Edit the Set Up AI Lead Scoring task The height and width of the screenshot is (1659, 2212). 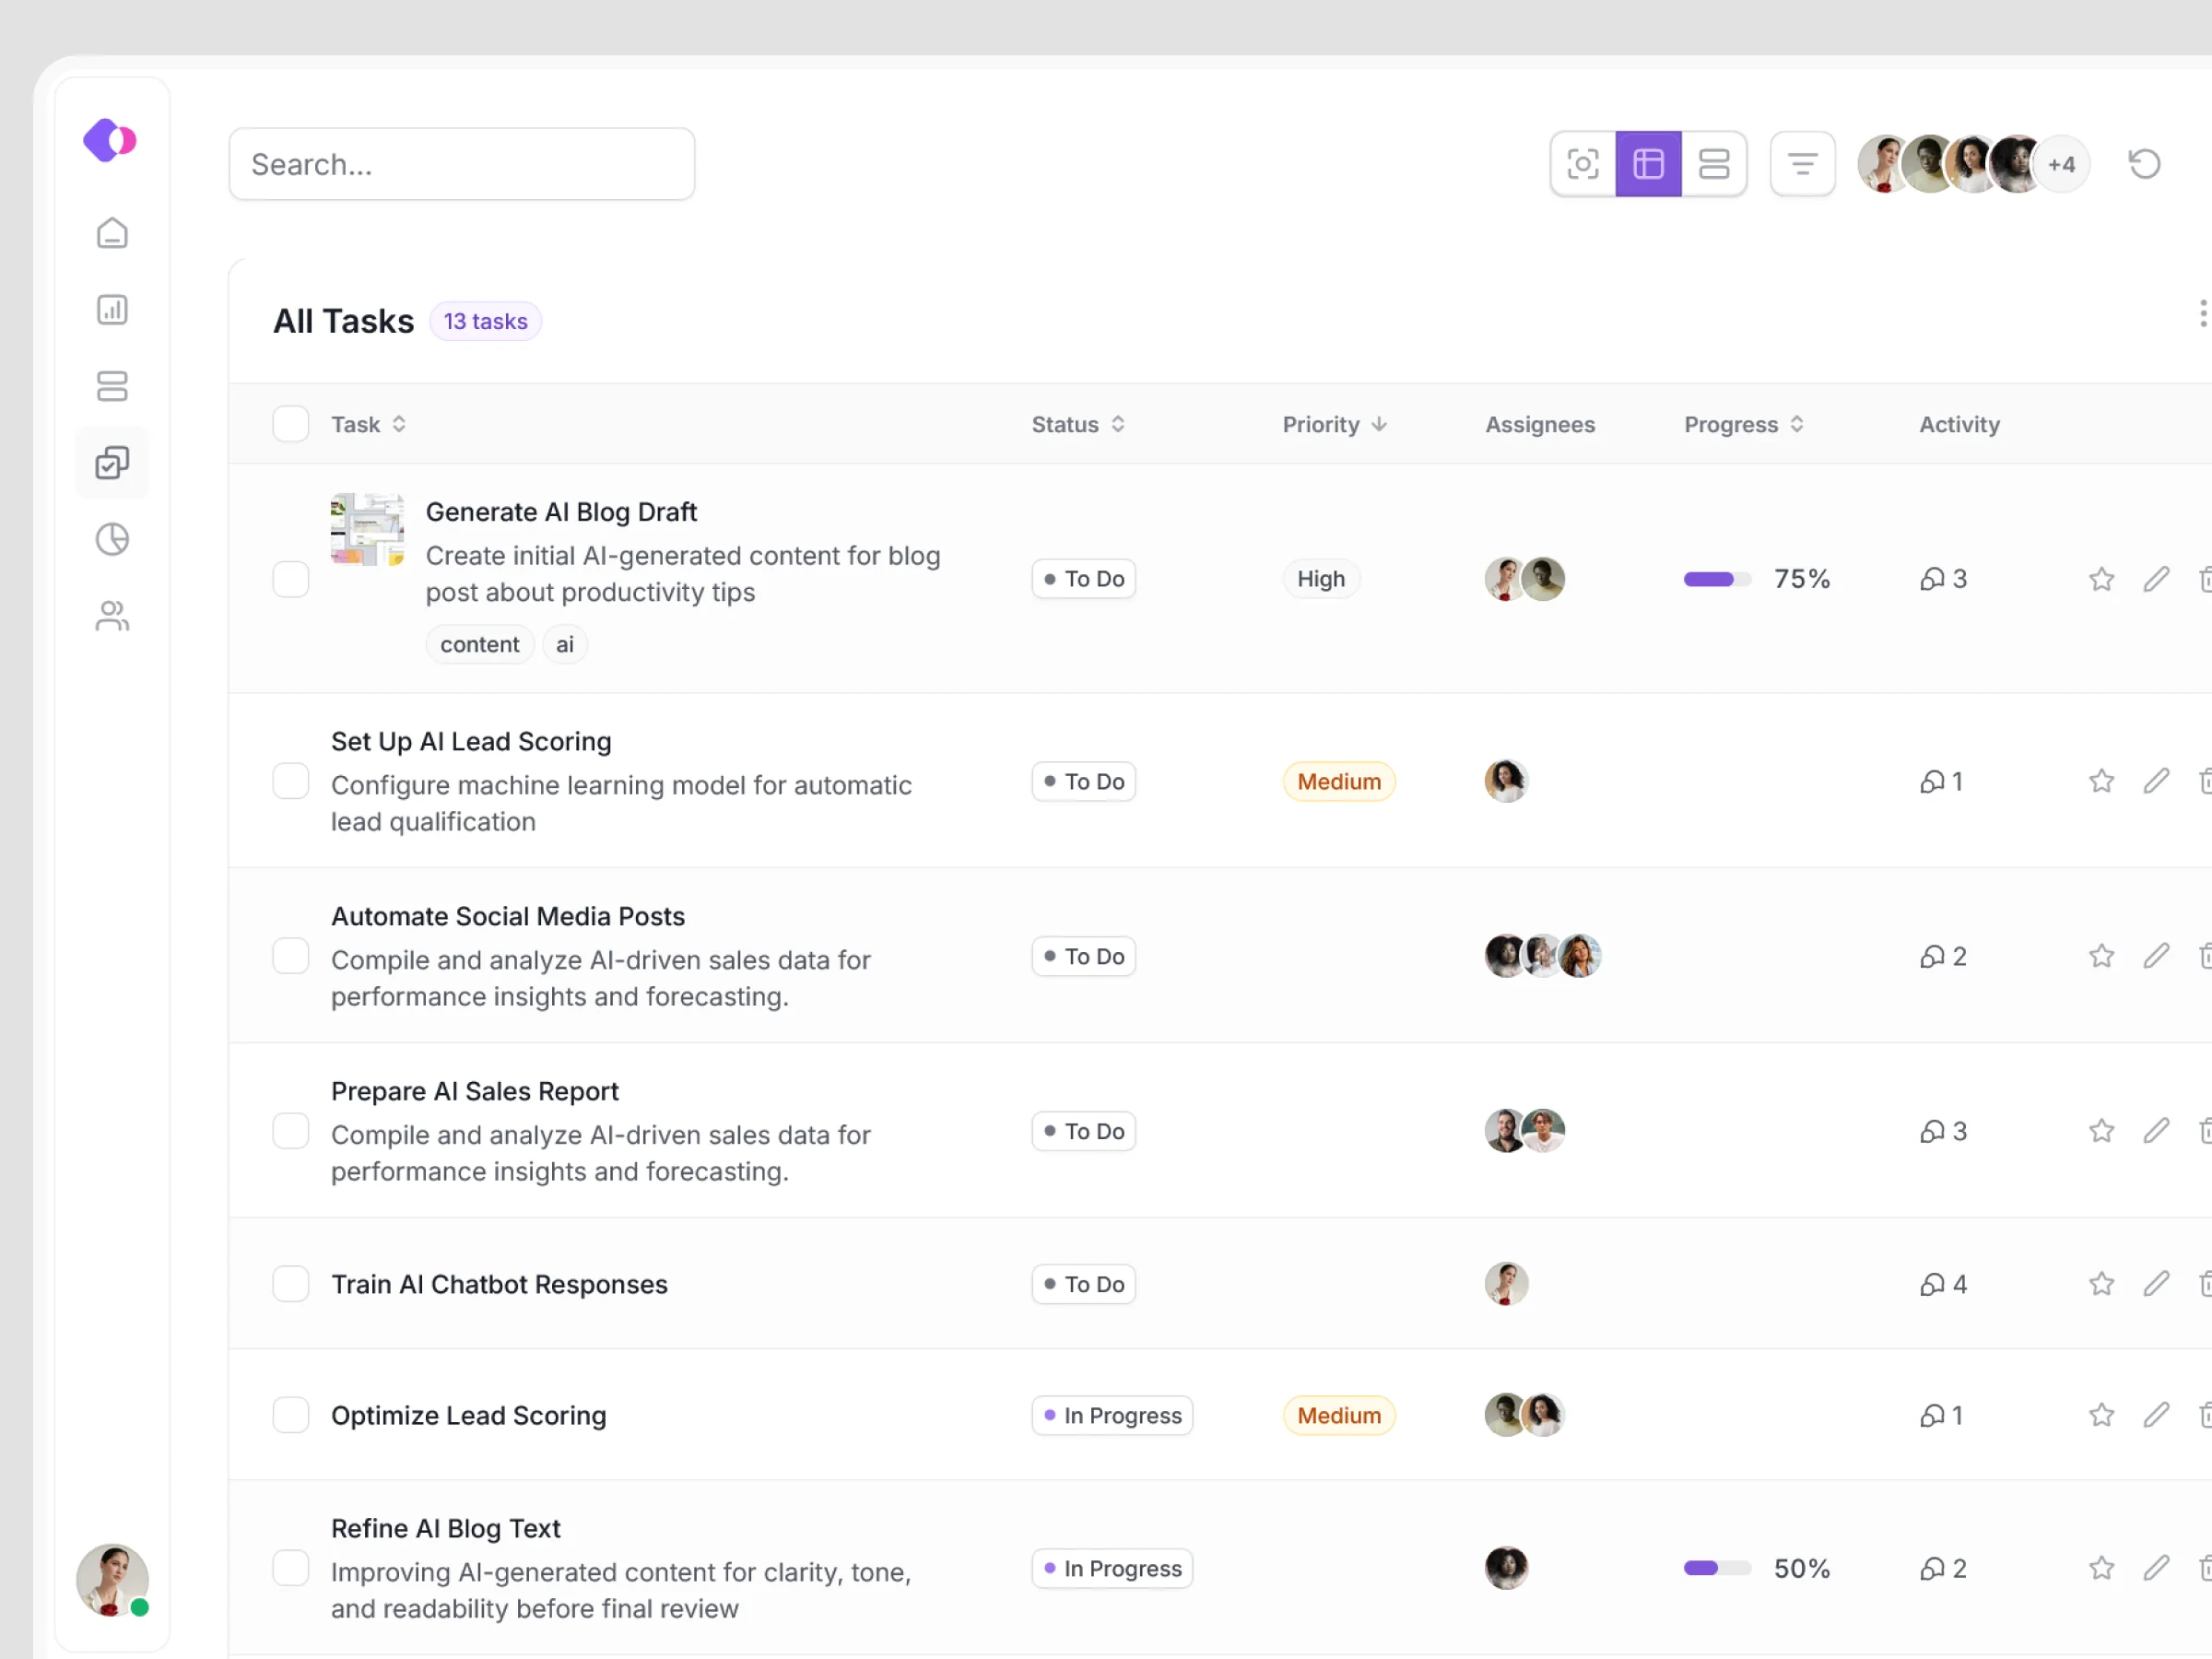(2156, 781)
